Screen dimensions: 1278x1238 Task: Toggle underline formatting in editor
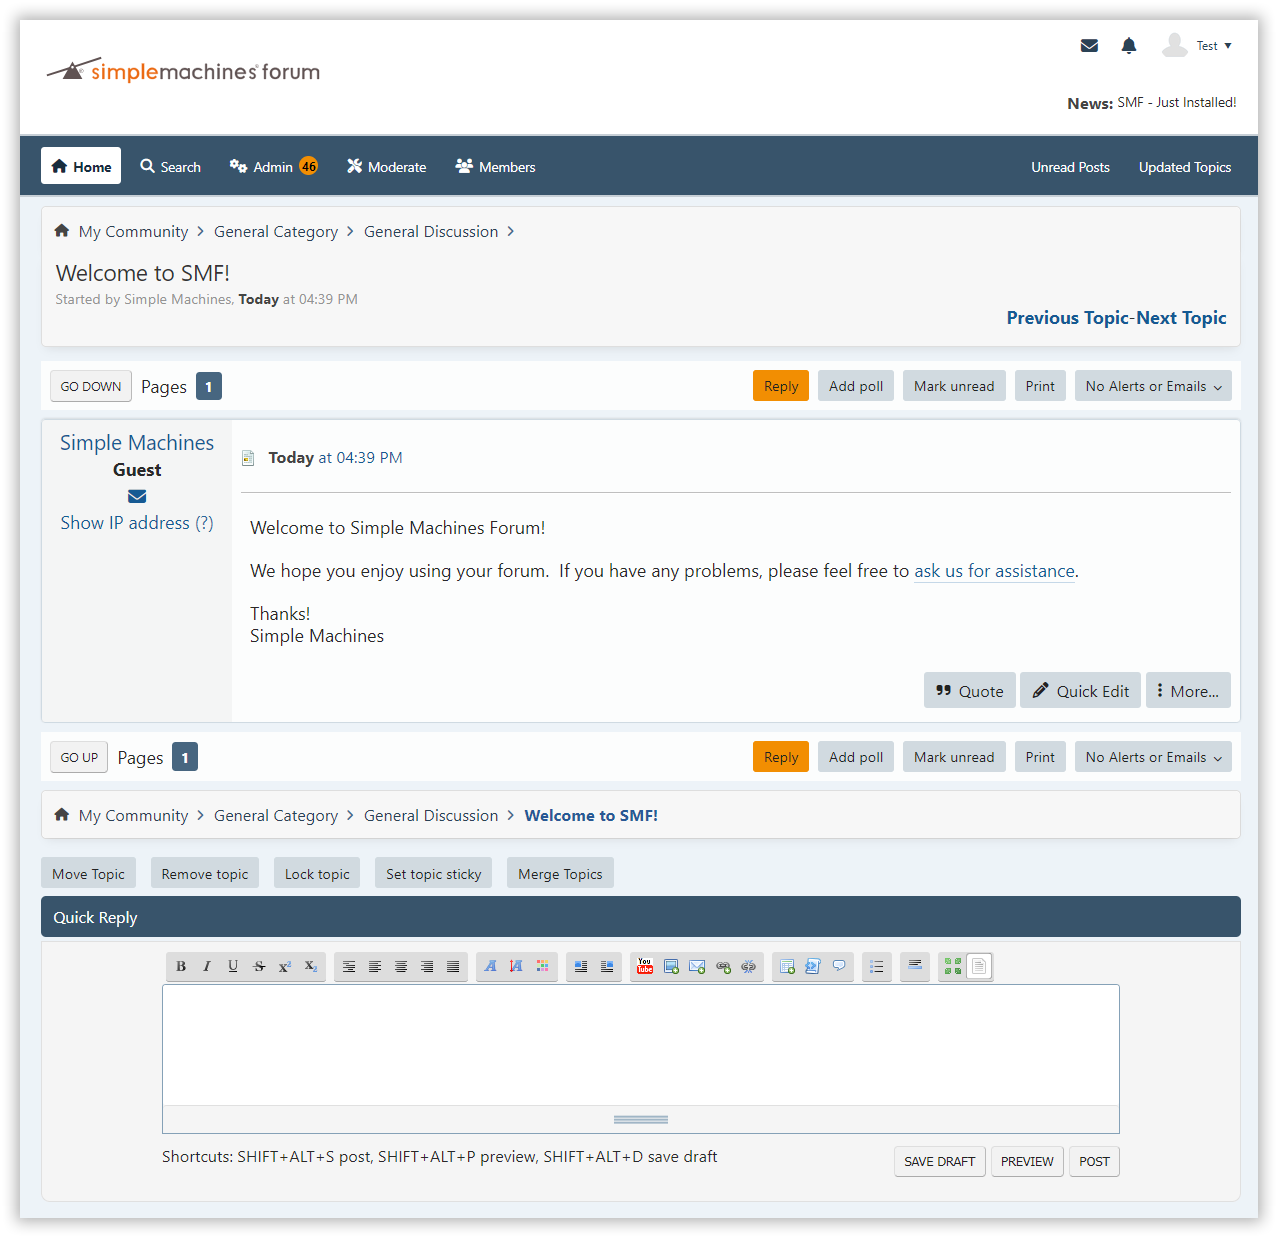point(233,966)
